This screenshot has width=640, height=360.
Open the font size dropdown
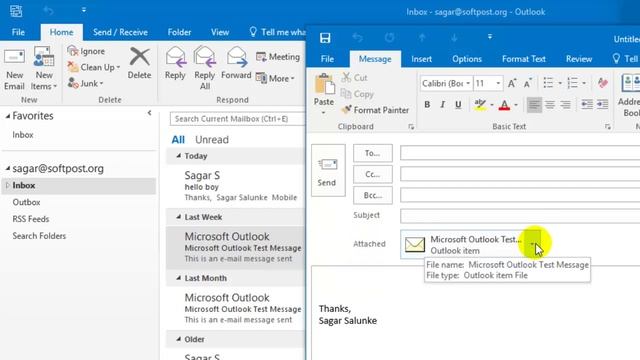coord(498,84)
